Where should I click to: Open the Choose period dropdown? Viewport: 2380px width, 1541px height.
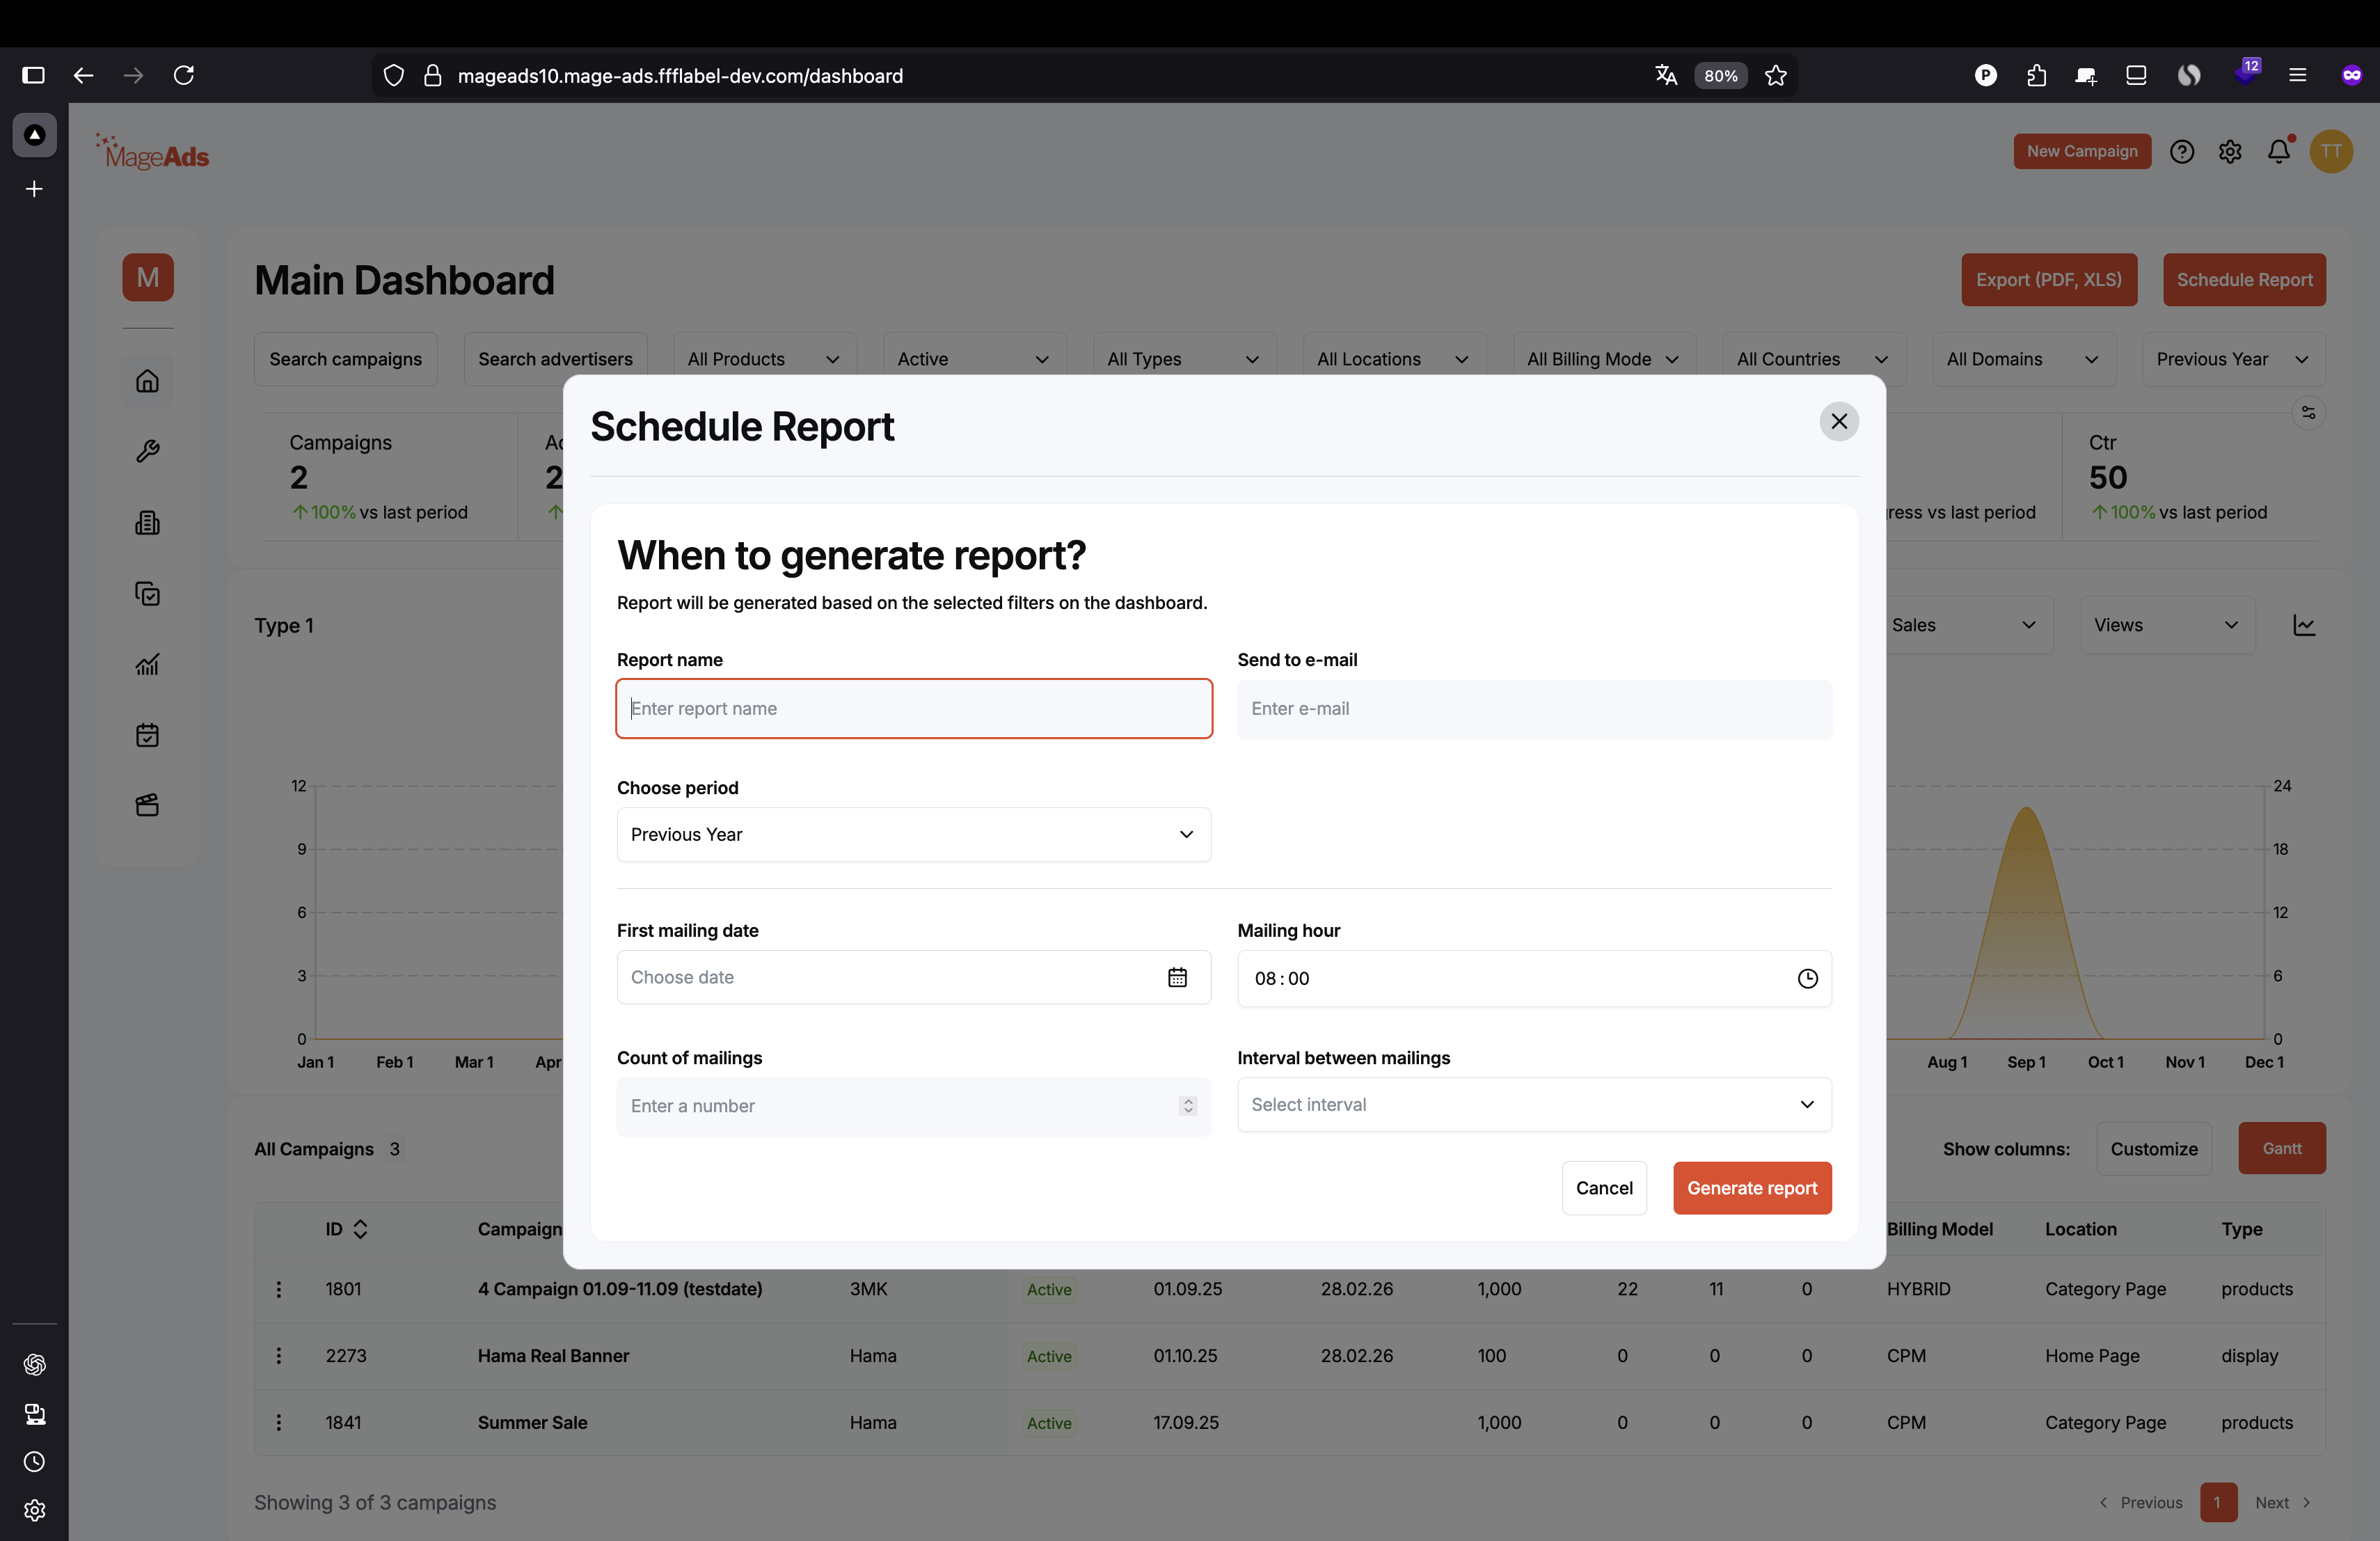pos(913,834)
